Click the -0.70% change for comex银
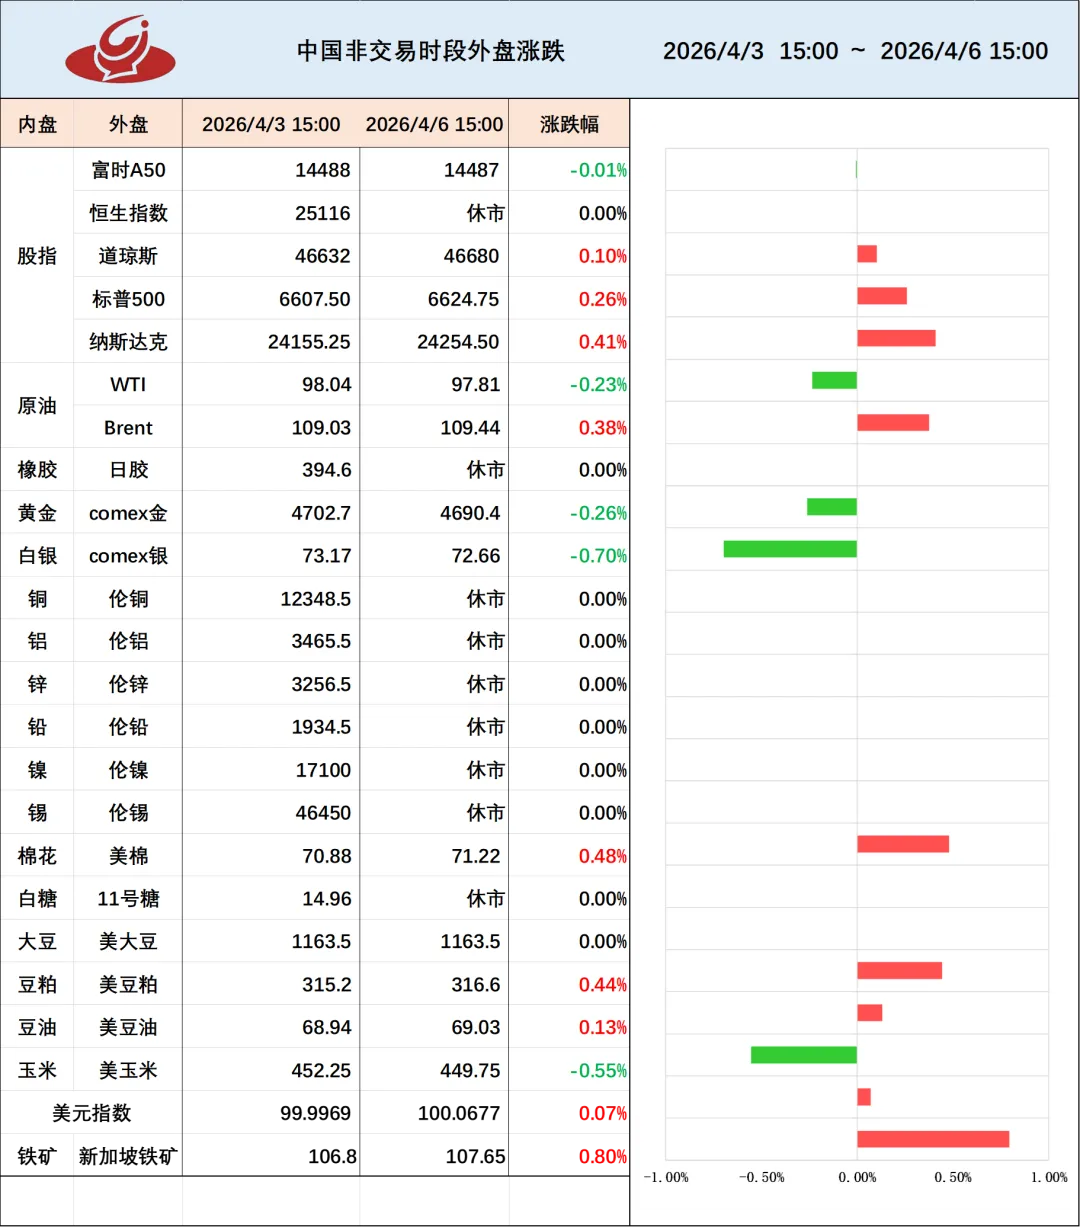Viewport: 1080px width, 1227px height. point(599,556)
